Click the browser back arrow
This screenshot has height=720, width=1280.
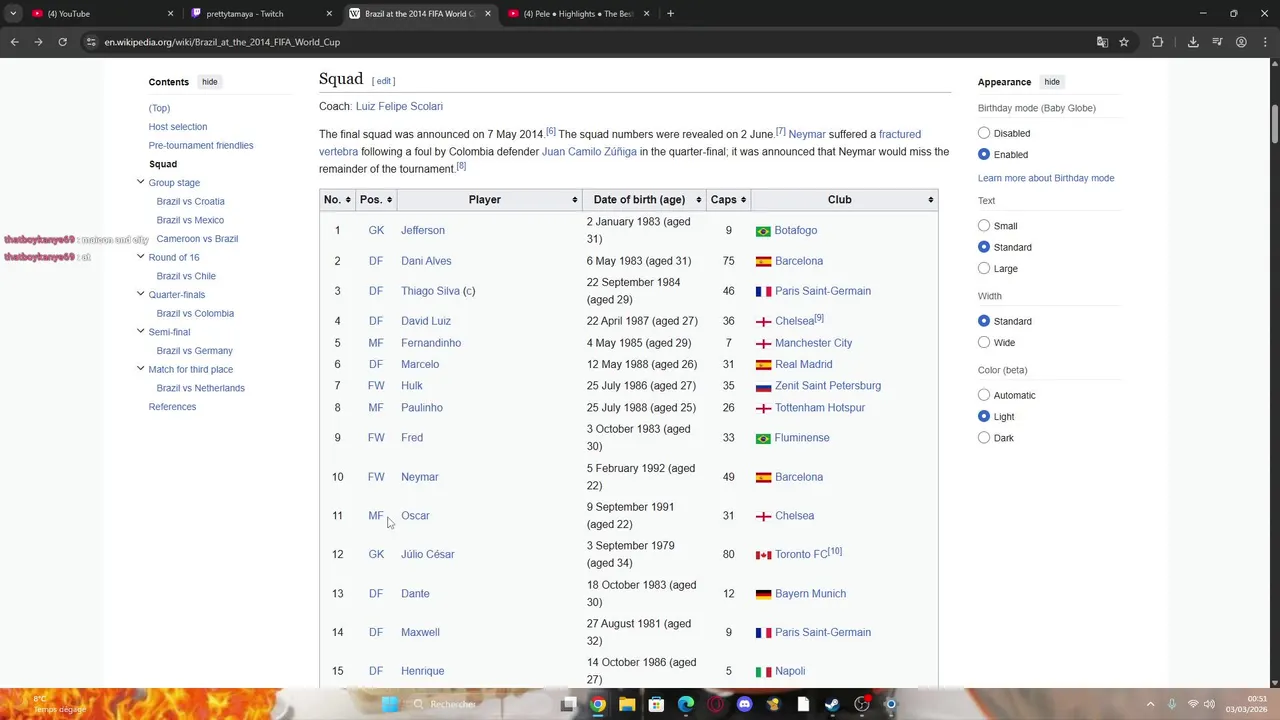click(14, 42)
